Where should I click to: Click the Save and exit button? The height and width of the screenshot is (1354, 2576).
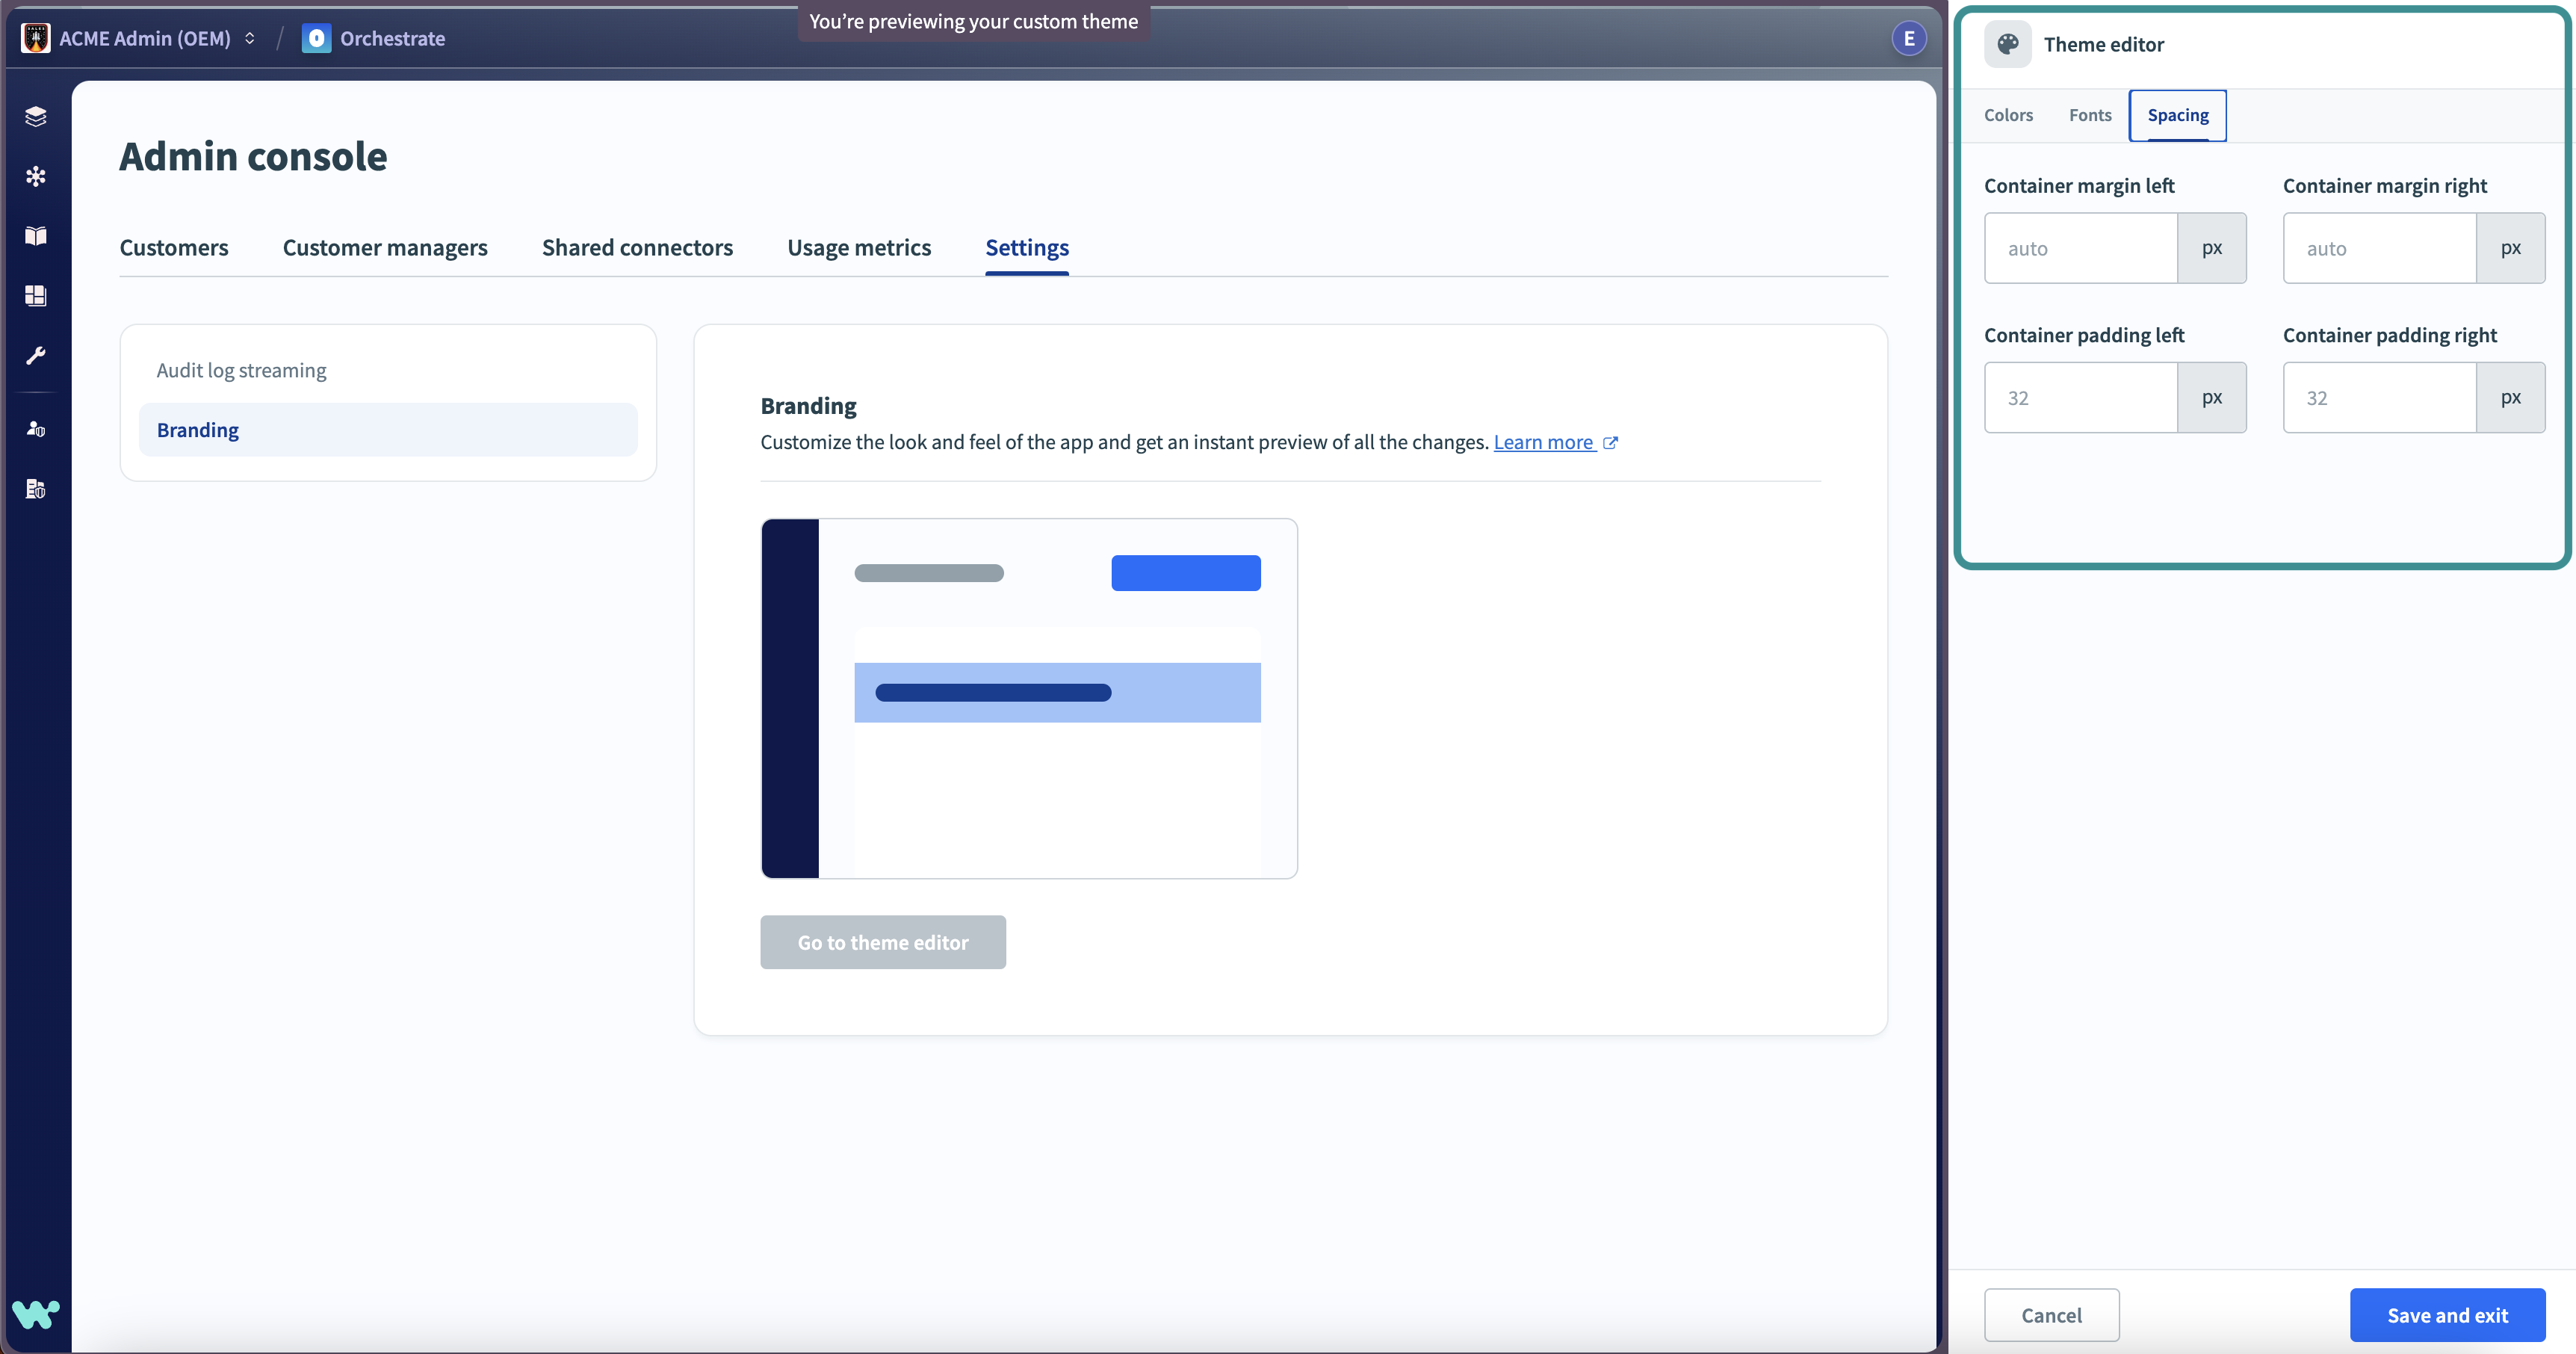2446,1315
